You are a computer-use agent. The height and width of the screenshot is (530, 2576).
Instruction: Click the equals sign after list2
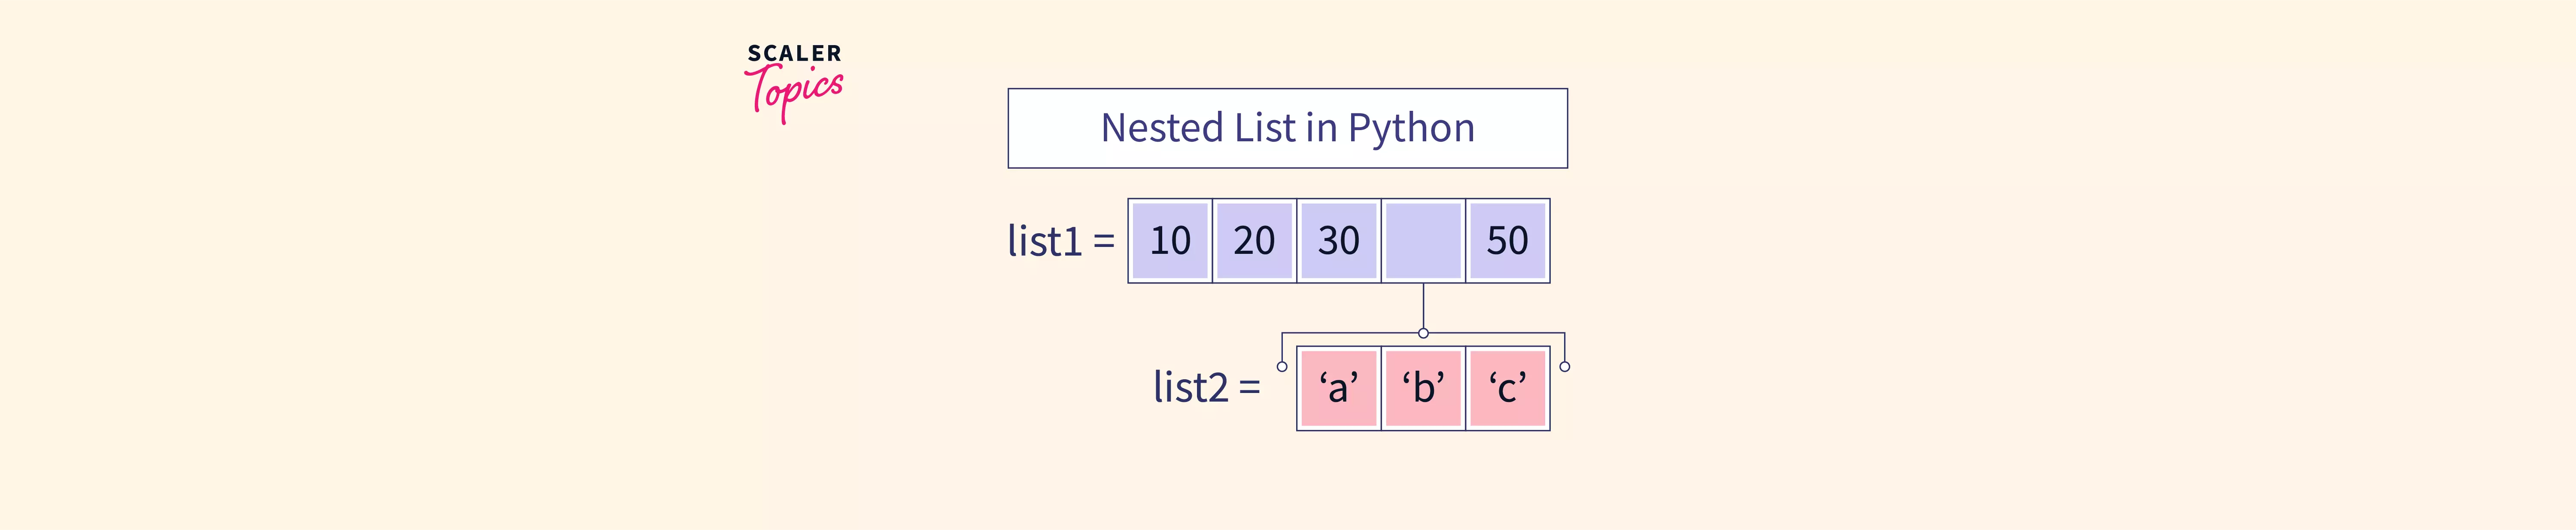(1250, 388)
